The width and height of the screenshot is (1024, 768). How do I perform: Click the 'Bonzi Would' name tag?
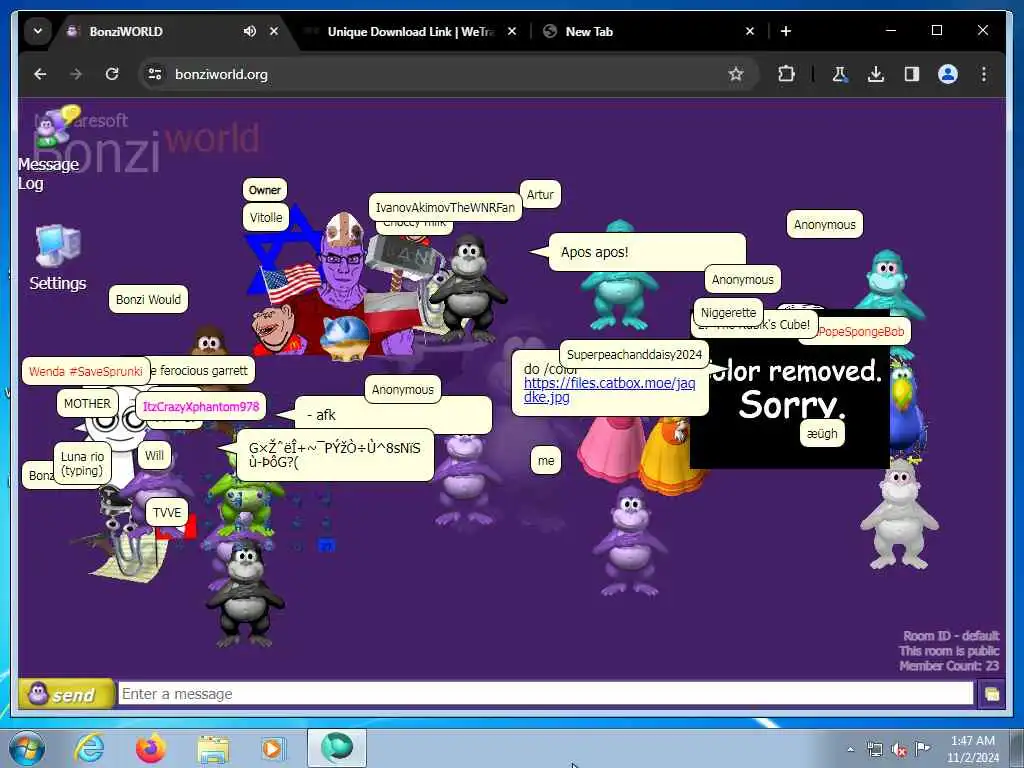pyautogui.click(x=148, y=300)
